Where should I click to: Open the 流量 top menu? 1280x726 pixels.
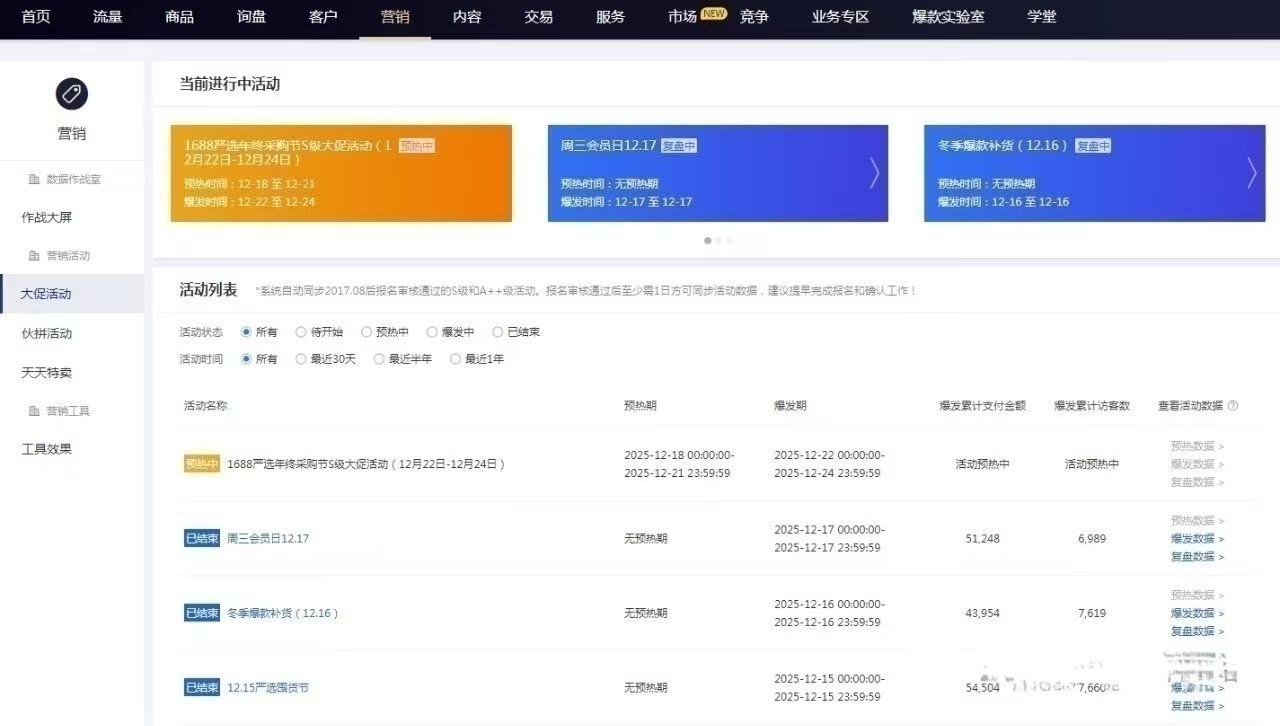107,17
